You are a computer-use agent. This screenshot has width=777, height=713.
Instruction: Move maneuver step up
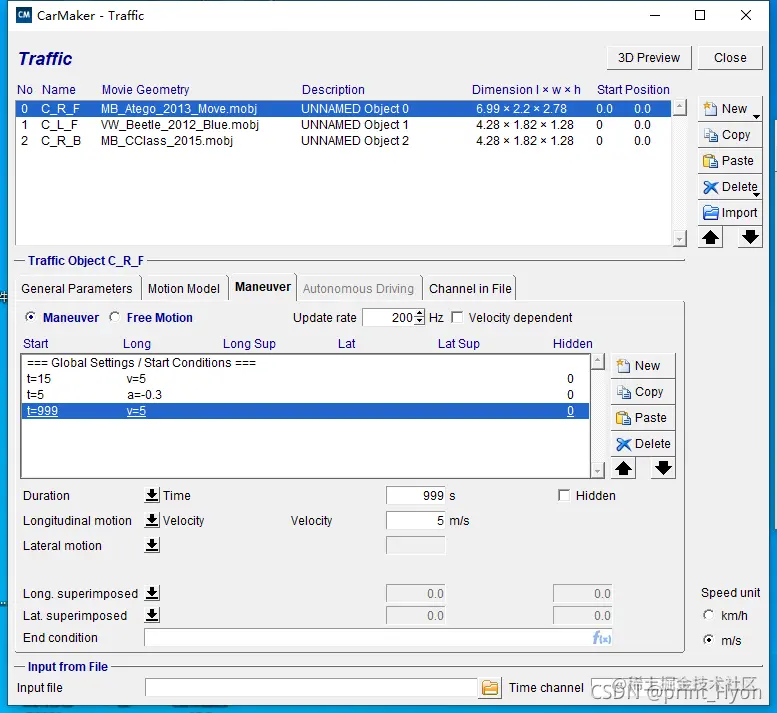click(x=623, y=468)
